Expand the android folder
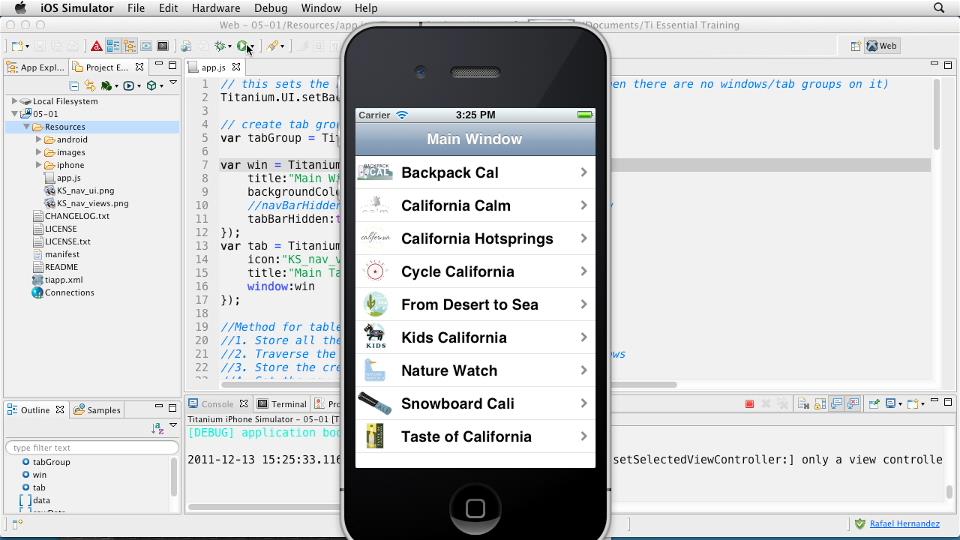This screenshot has width=960, height=540. (x=39, y=140)
